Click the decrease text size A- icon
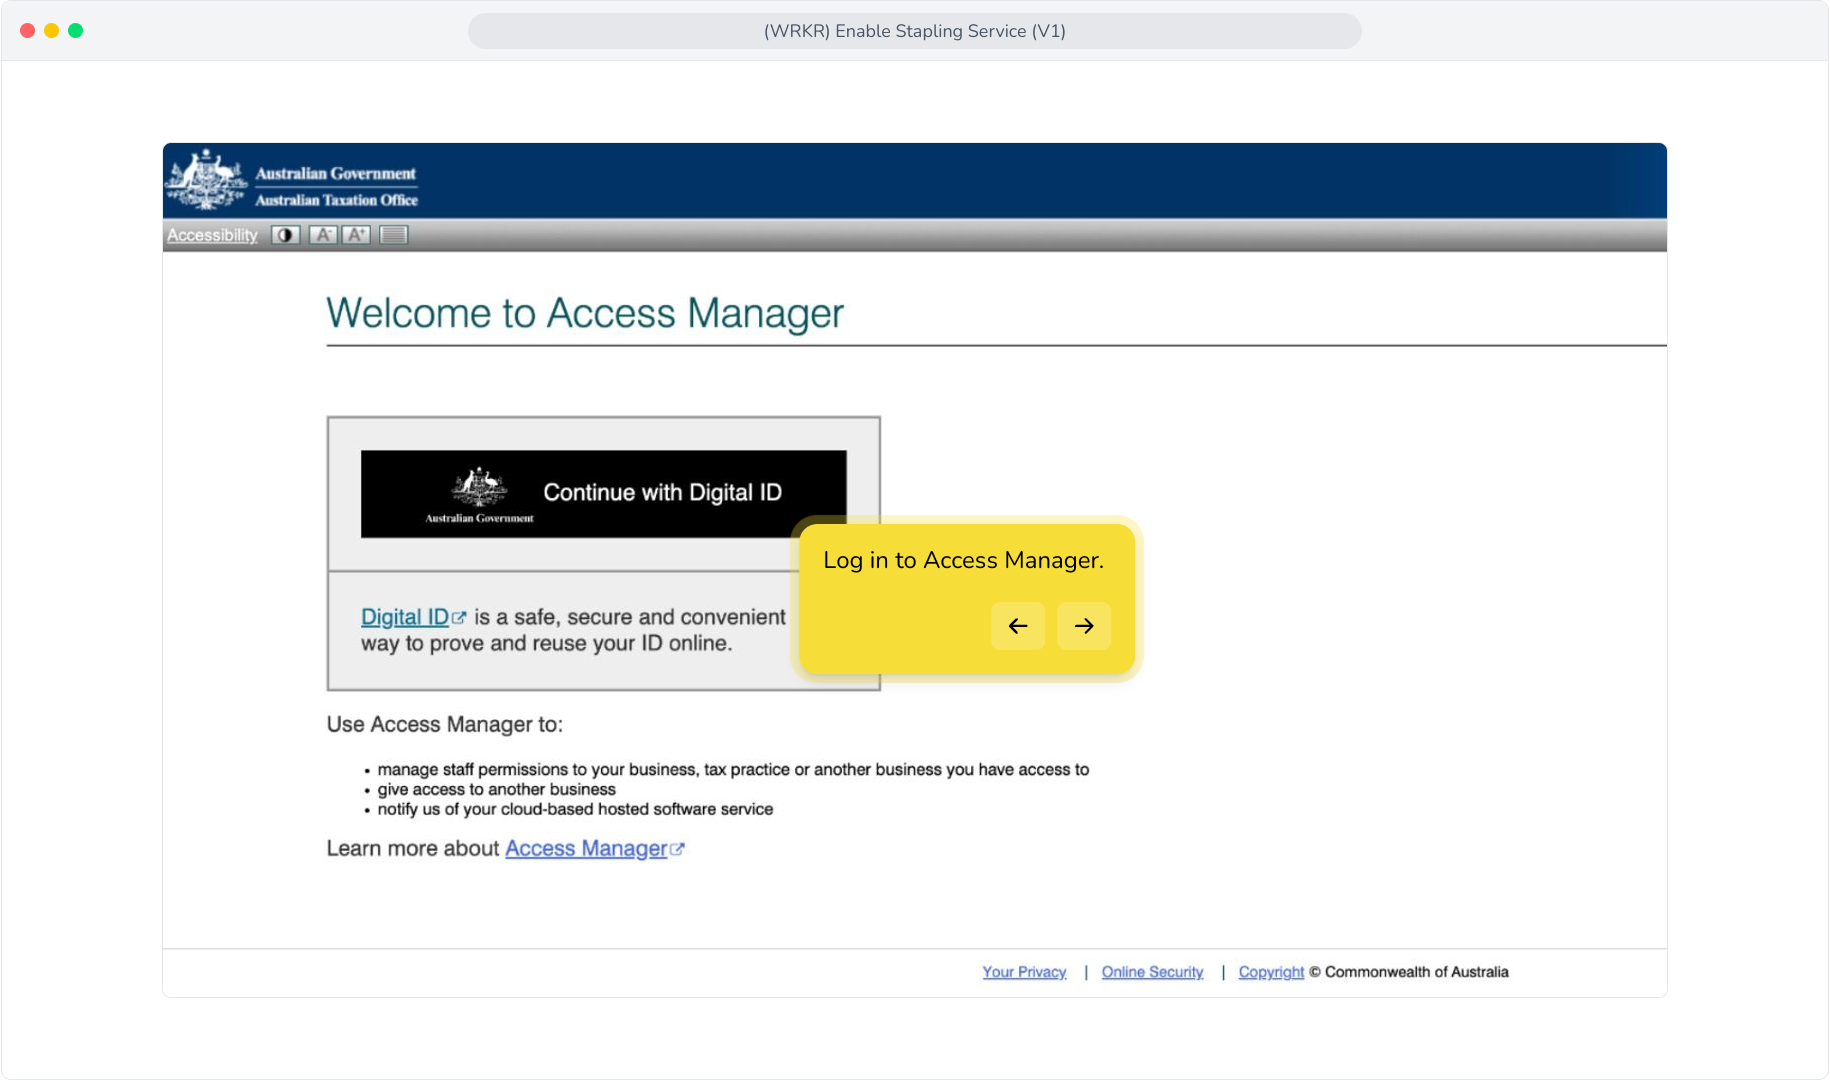 tap(322, 235)
